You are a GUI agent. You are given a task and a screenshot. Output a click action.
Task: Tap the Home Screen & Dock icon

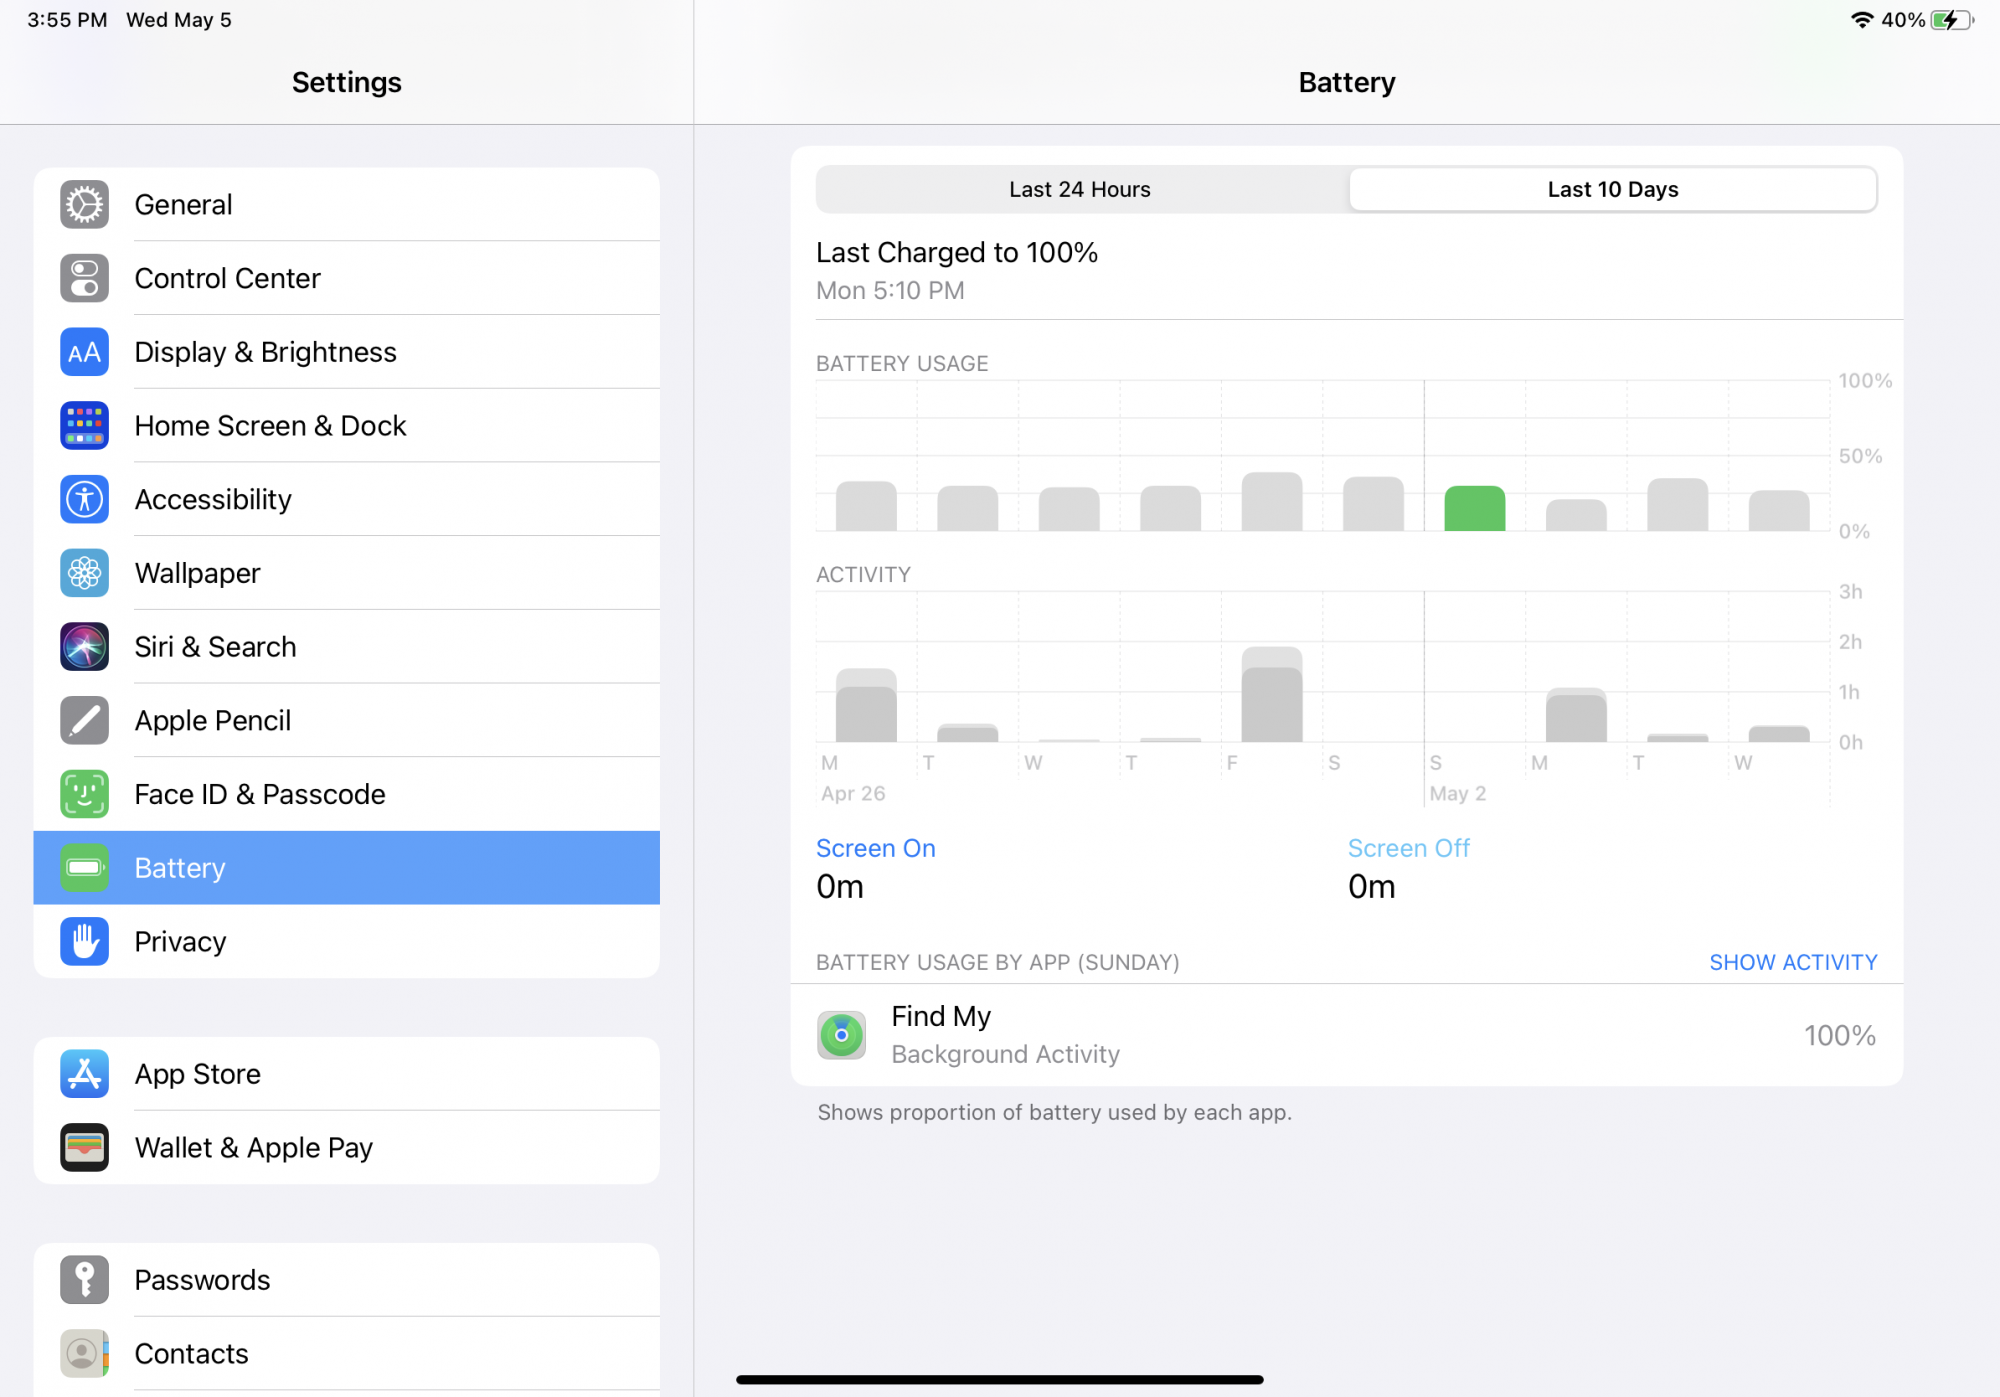(x=84, y=426)
